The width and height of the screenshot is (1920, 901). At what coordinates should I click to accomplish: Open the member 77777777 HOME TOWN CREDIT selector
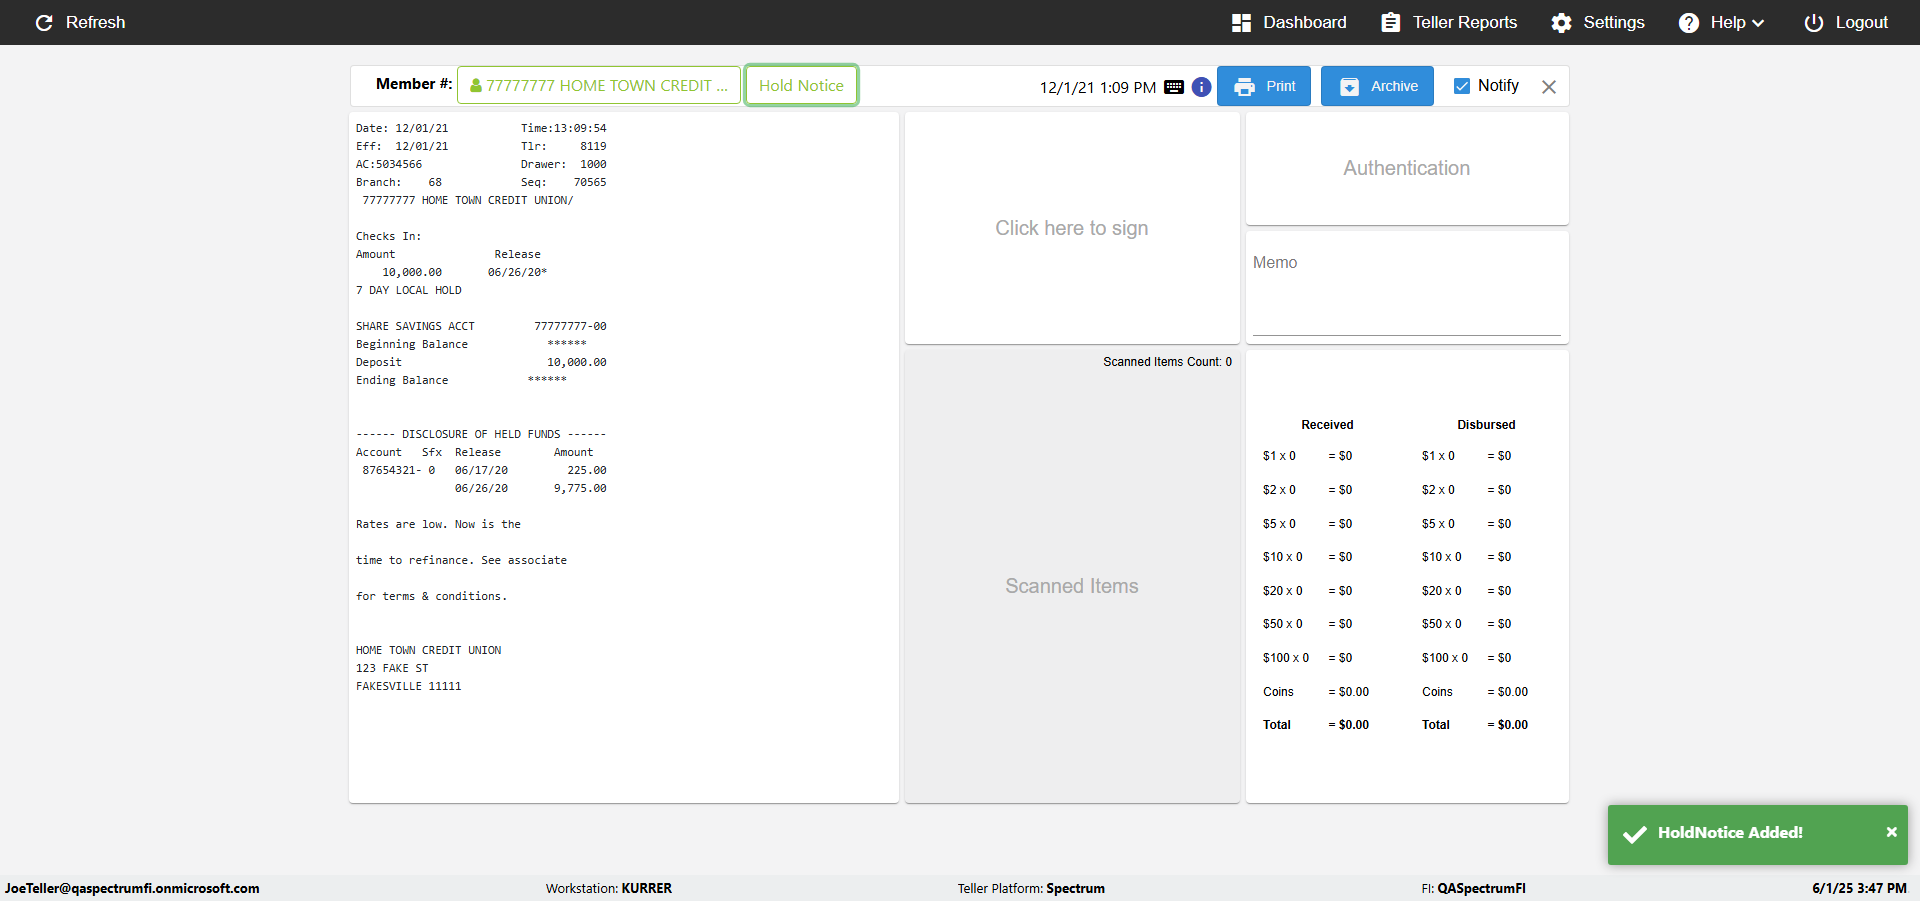tap(599, 85)
